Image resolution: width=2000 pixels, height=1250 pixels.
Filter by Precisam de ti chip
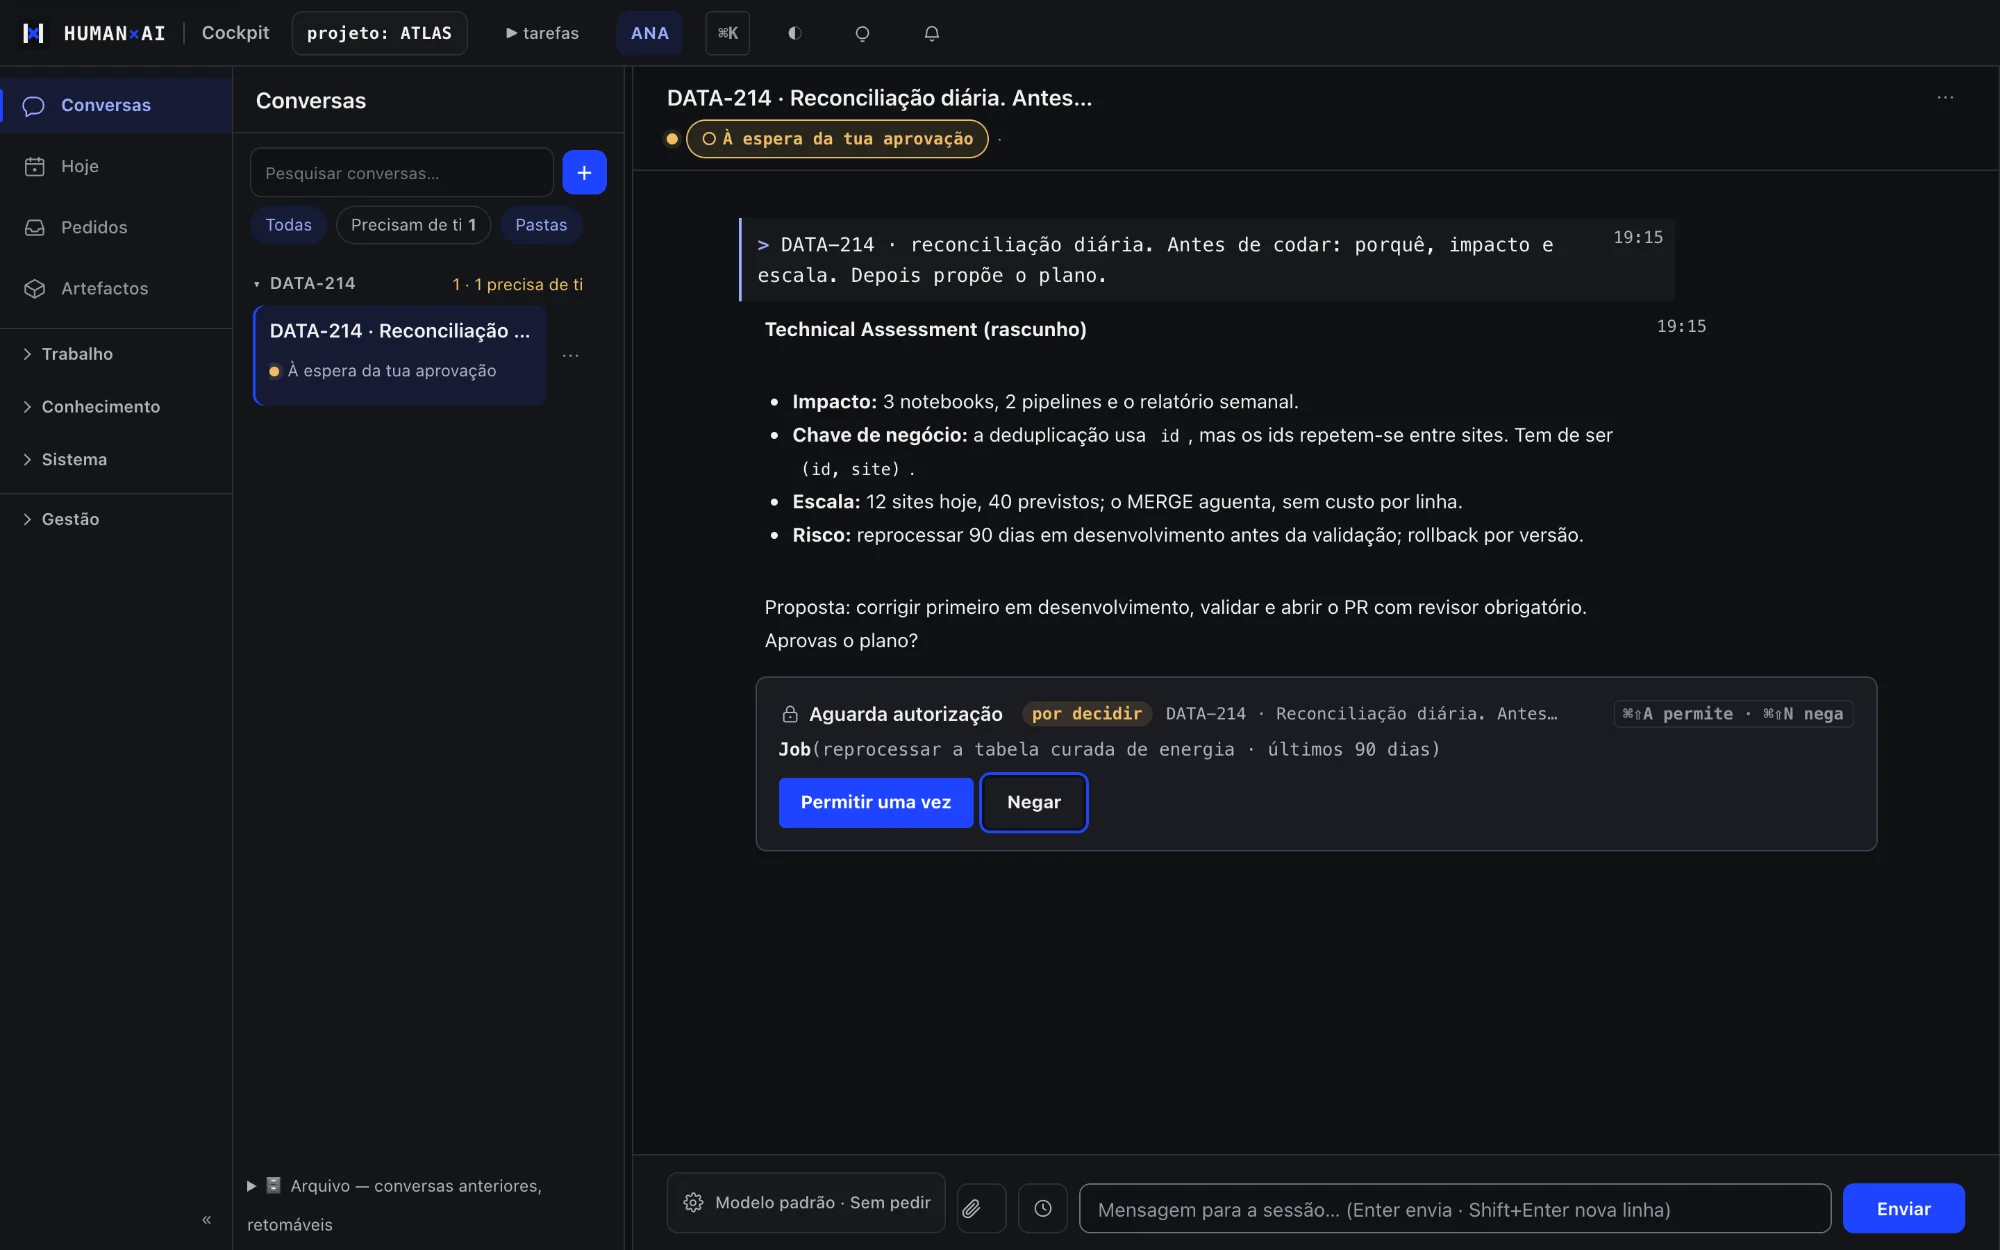[x=413, y=225]
